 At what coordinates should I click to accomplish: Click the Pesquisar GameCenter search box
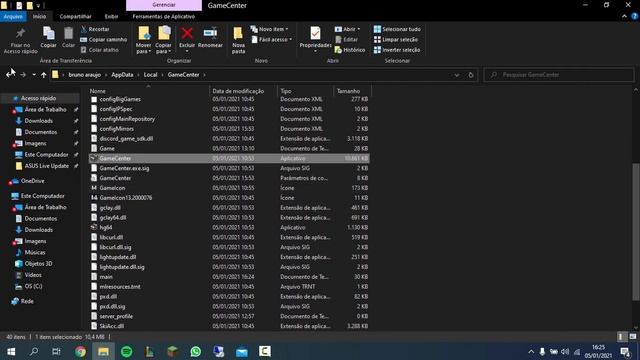pos(559,75)
